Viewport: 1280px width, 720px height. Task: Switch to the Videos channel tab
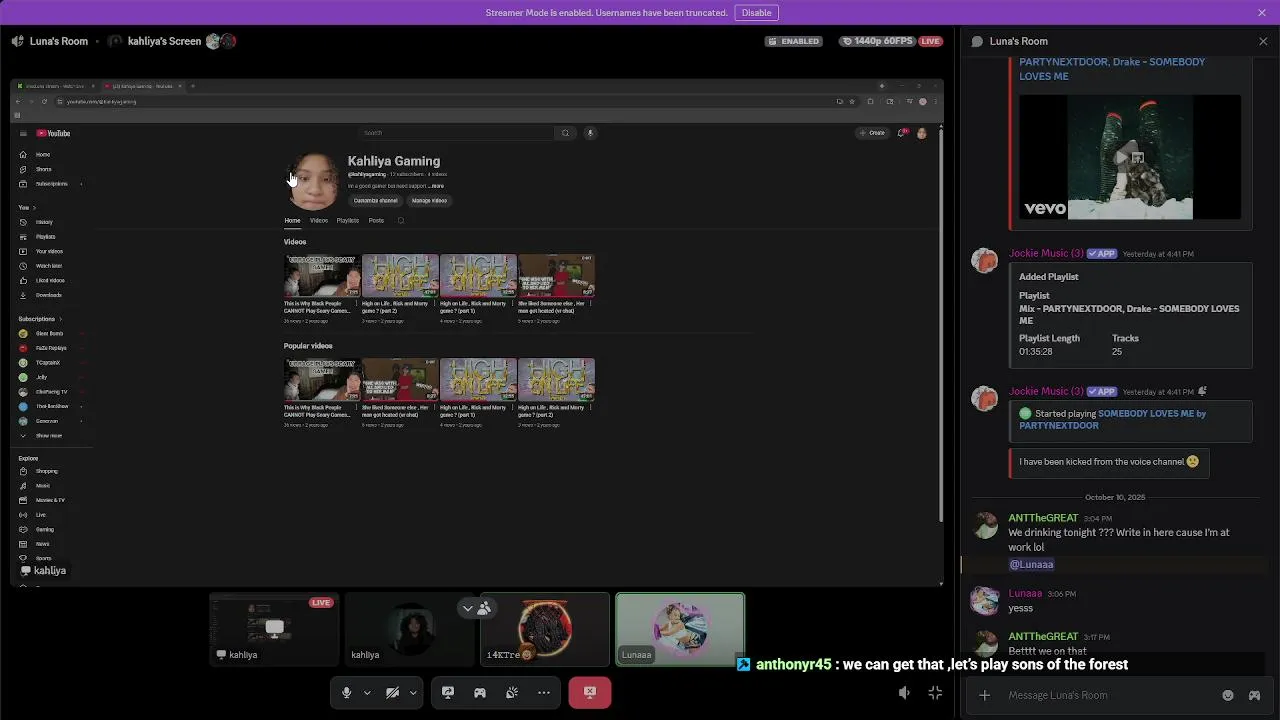click(x=318, y=220)
